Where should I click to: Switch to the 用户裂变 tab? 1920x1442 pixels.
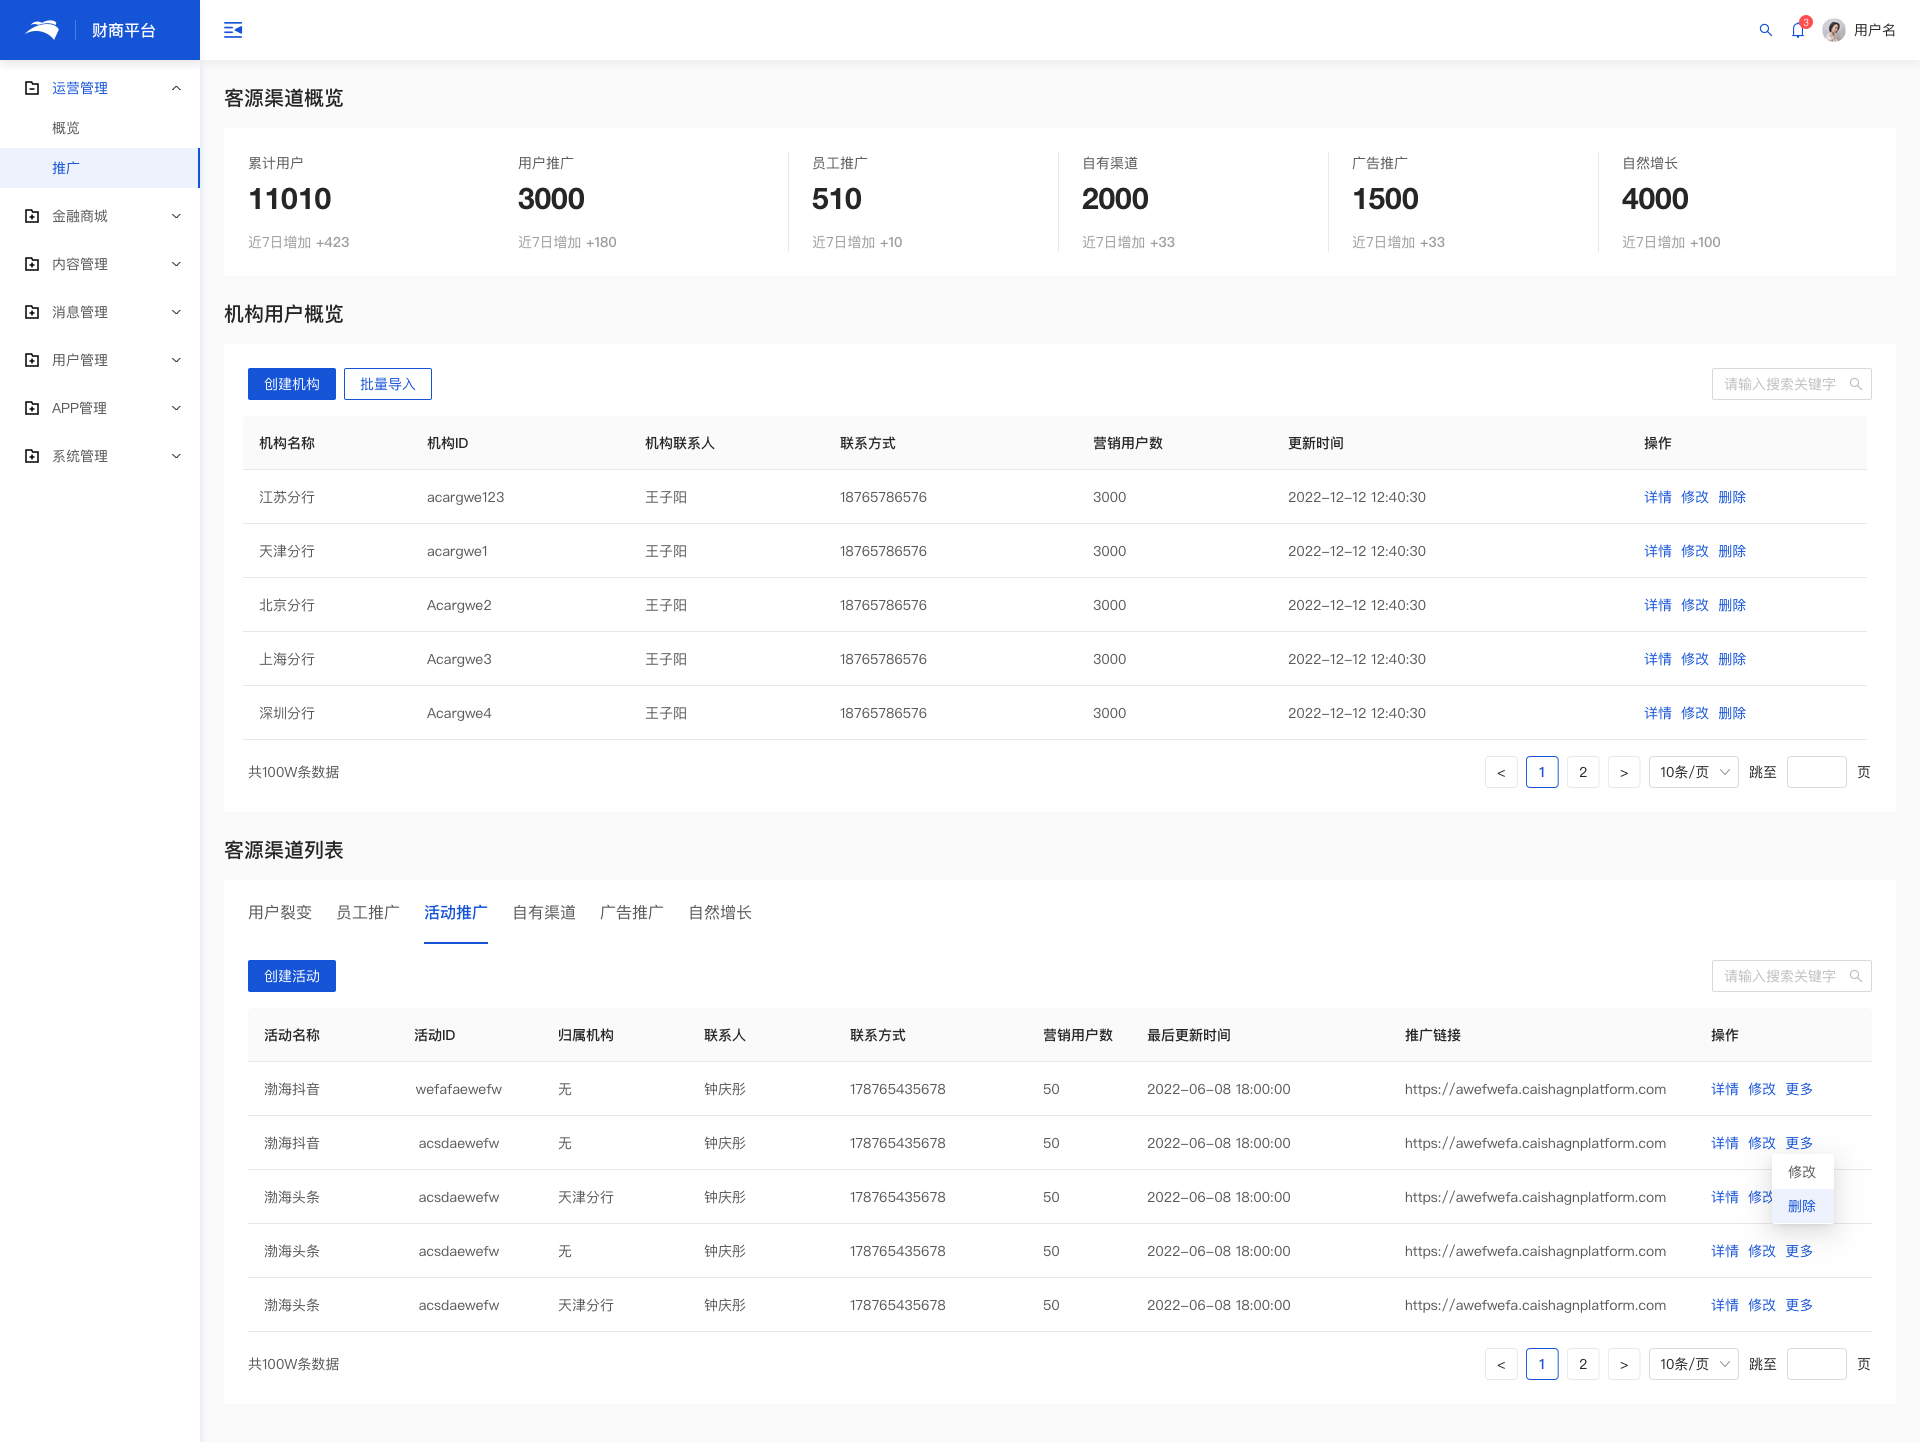pos(280,912)
